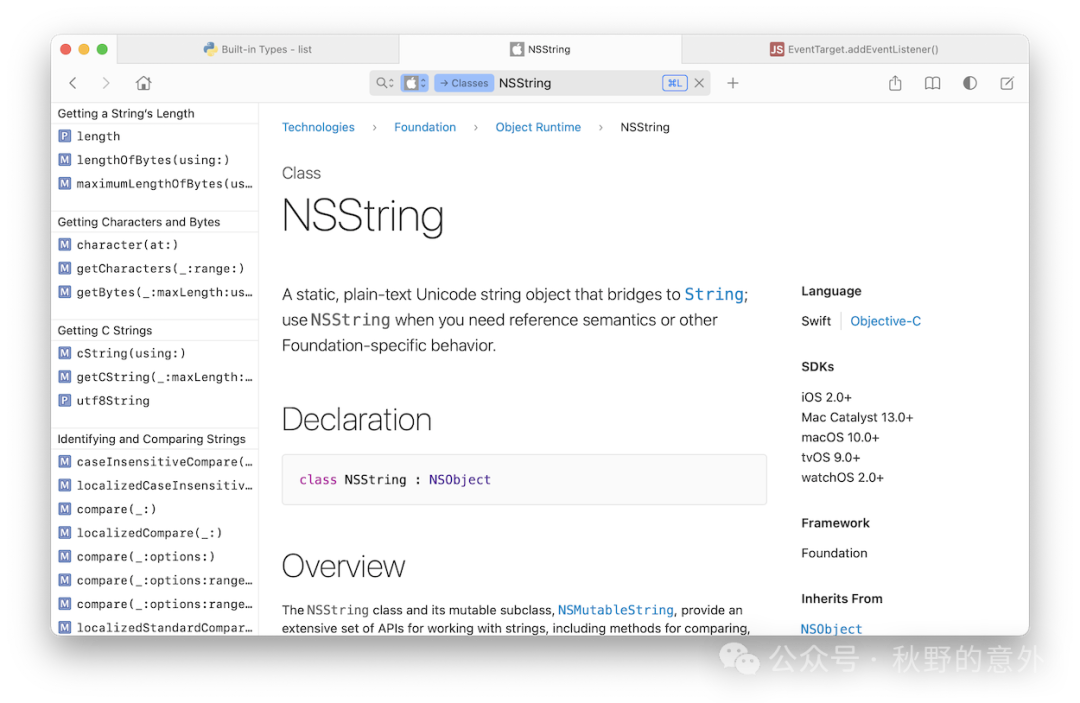The image size is (1080, 703).
Task: Open NSMutableString link in Overview
Action: point(615,610)
